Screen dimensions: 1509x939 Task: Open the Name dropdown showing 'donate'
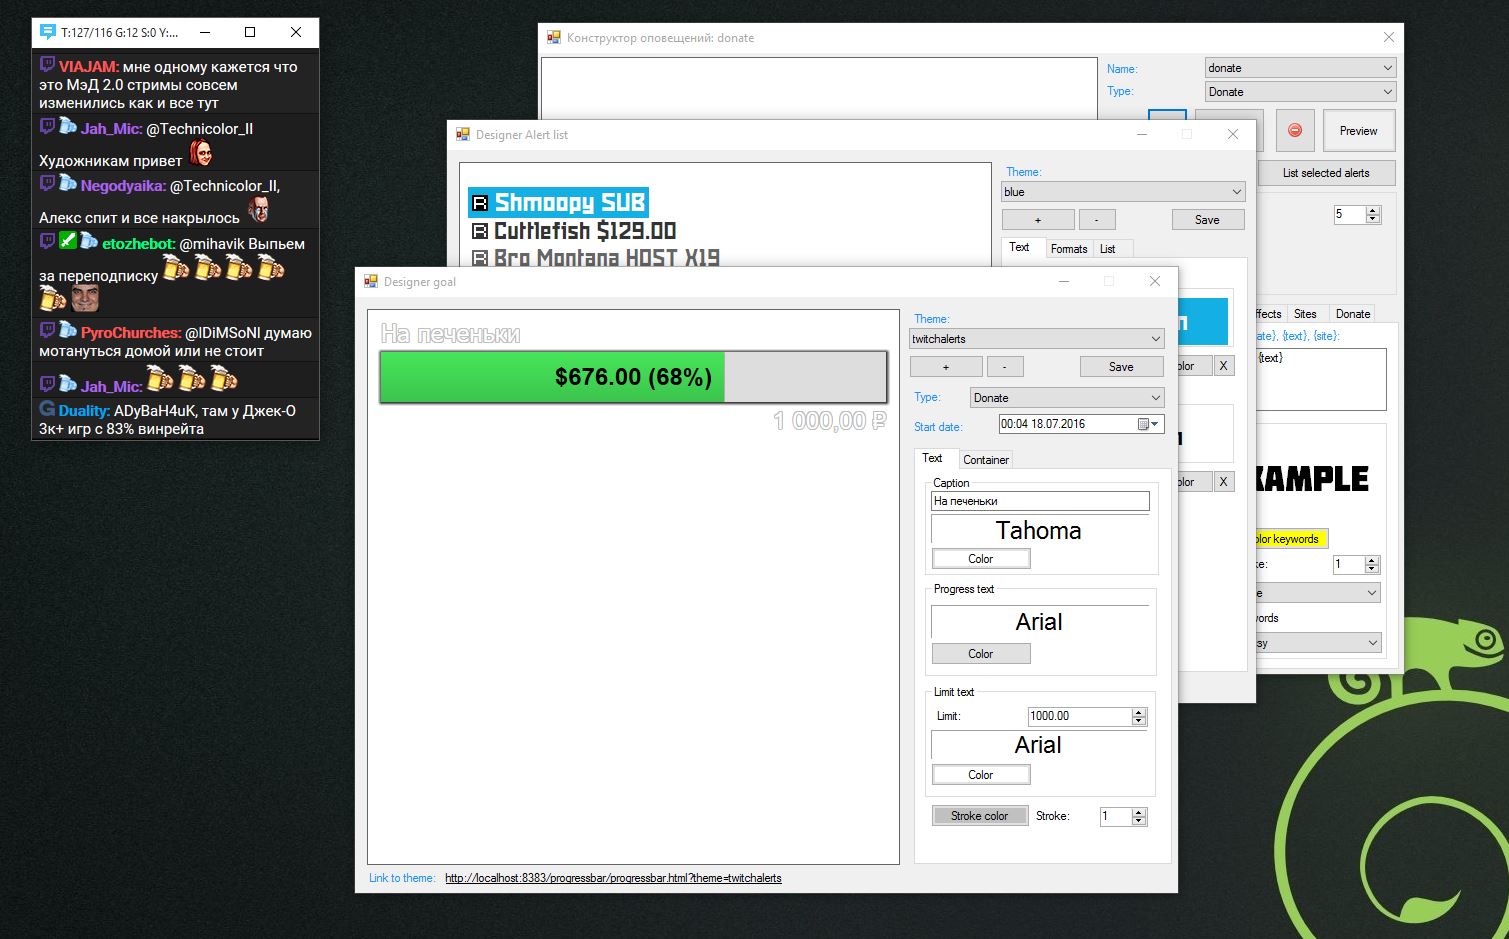[1299, 67]
